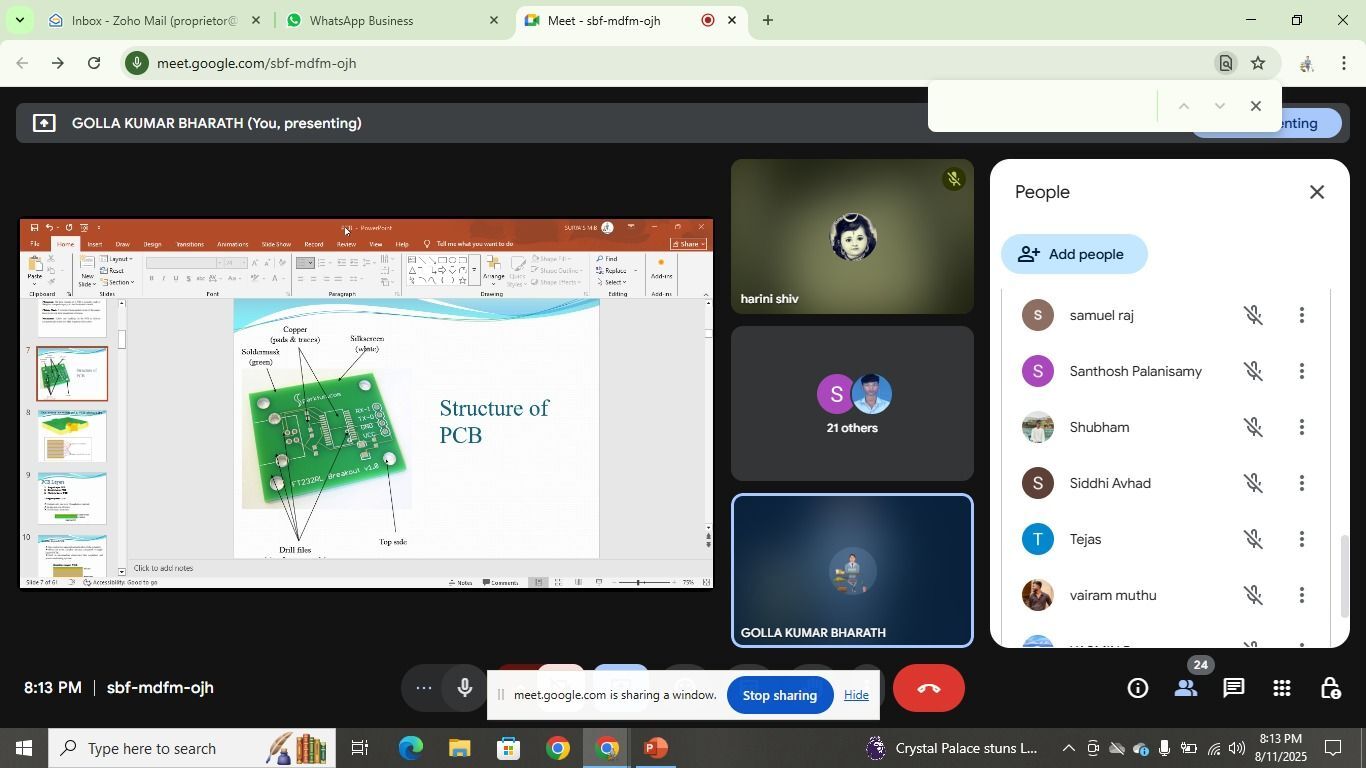Open the meeting details info icon

1137,688
